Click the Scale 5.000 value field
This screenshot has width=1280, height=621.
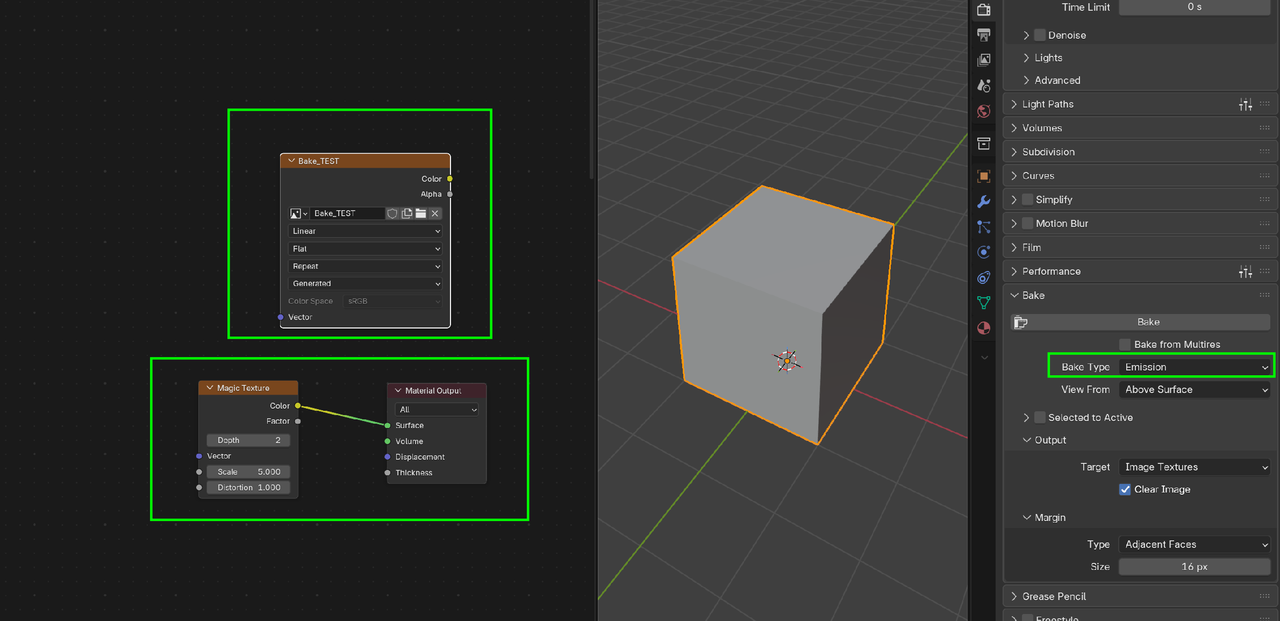[249, 472]
